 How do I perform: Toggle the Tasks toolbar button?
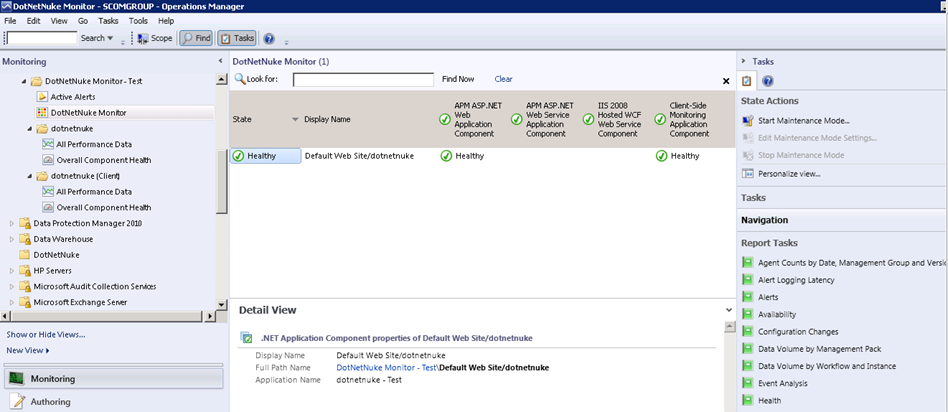pos(237,38)
